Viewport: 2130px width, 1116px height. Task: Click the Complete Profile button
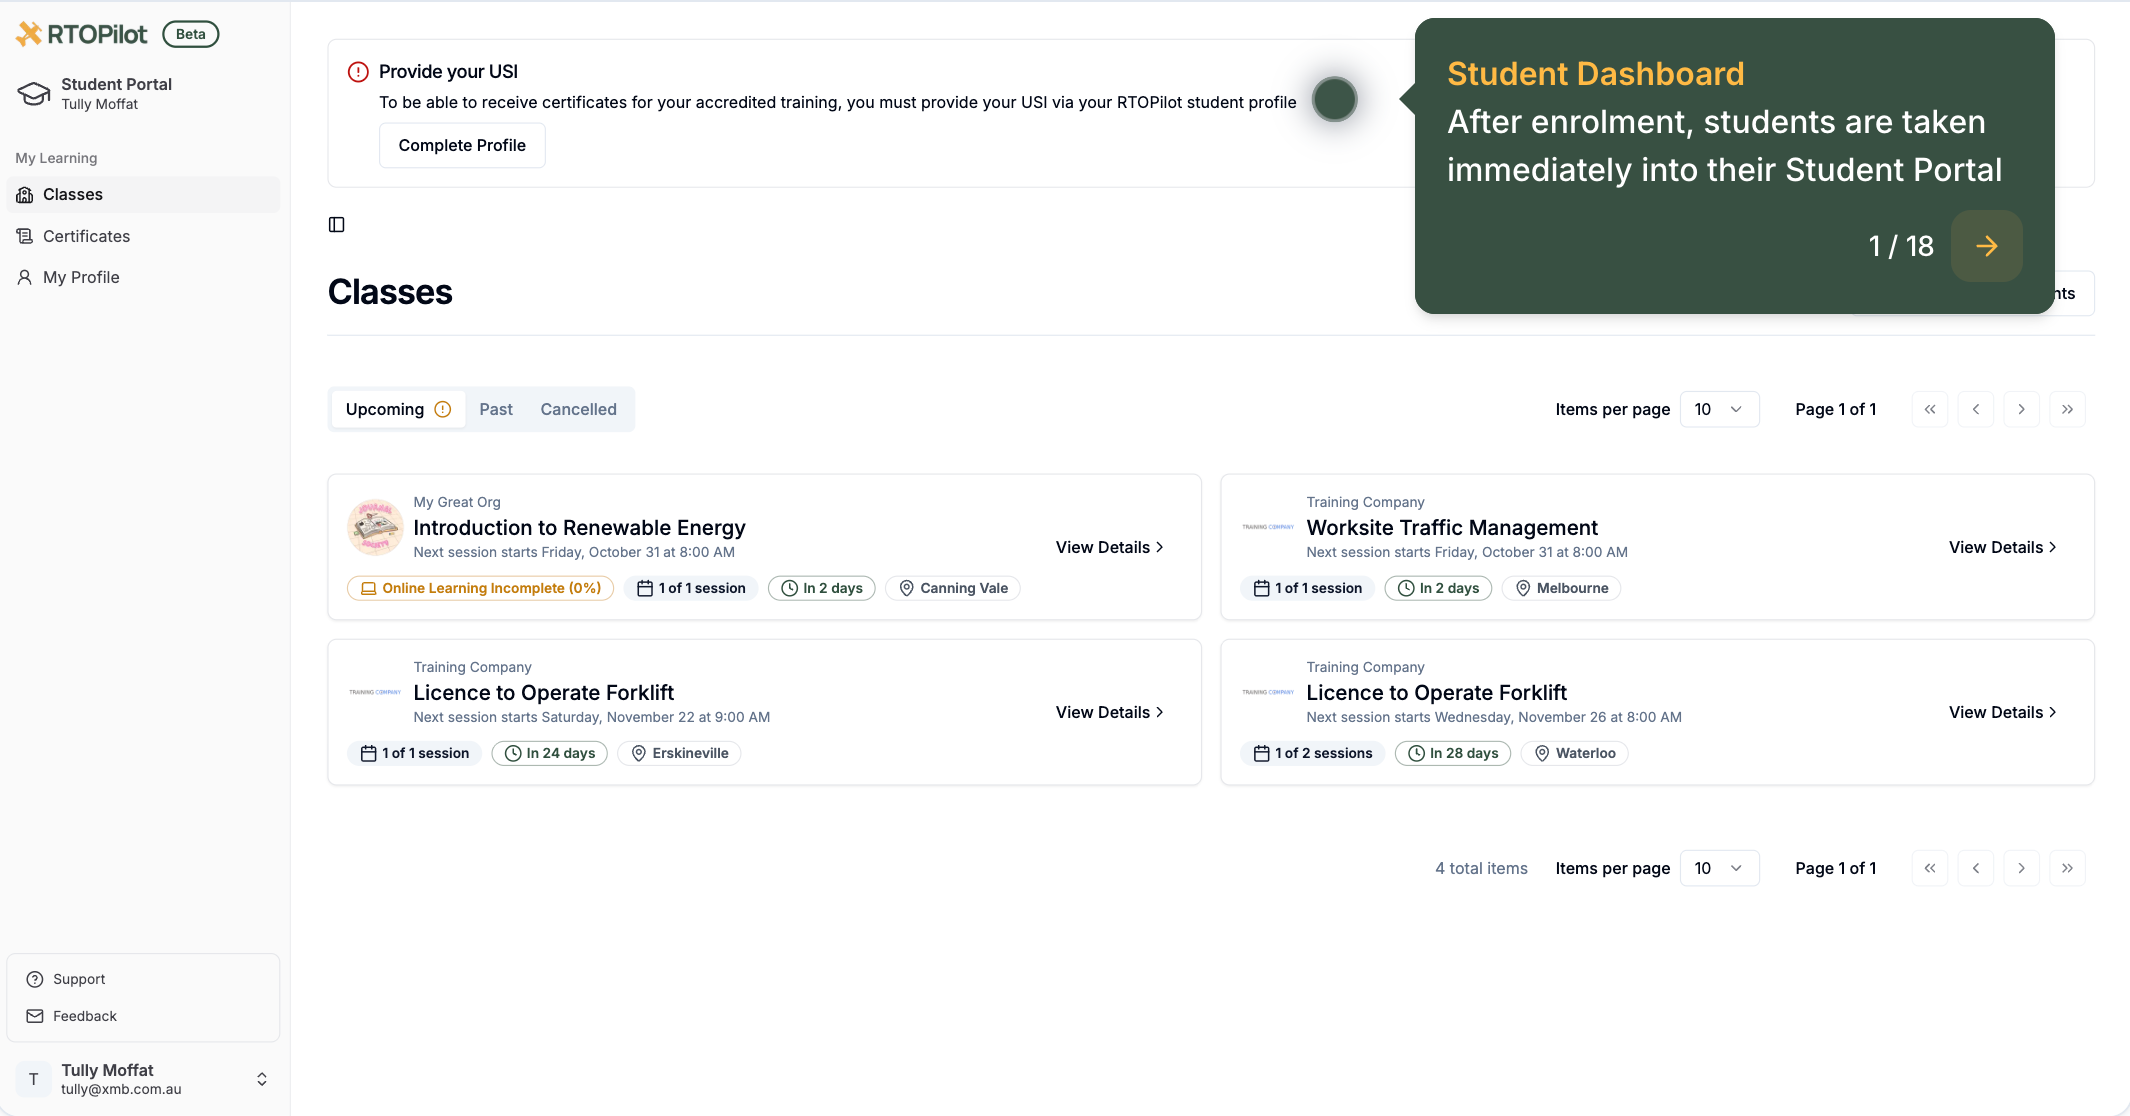[x=461, y=145]
